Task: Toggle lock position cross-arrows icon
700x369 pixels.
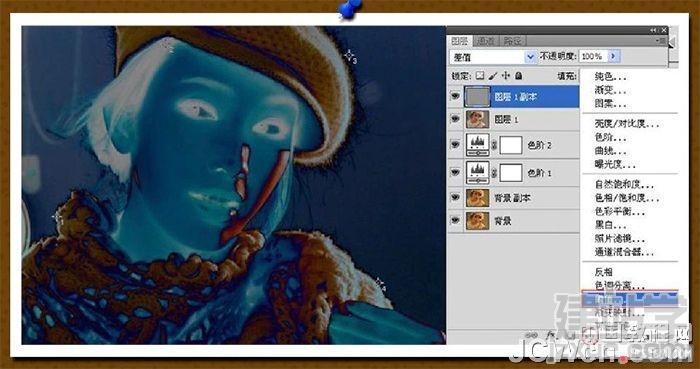Action: [x=506, y=76]
